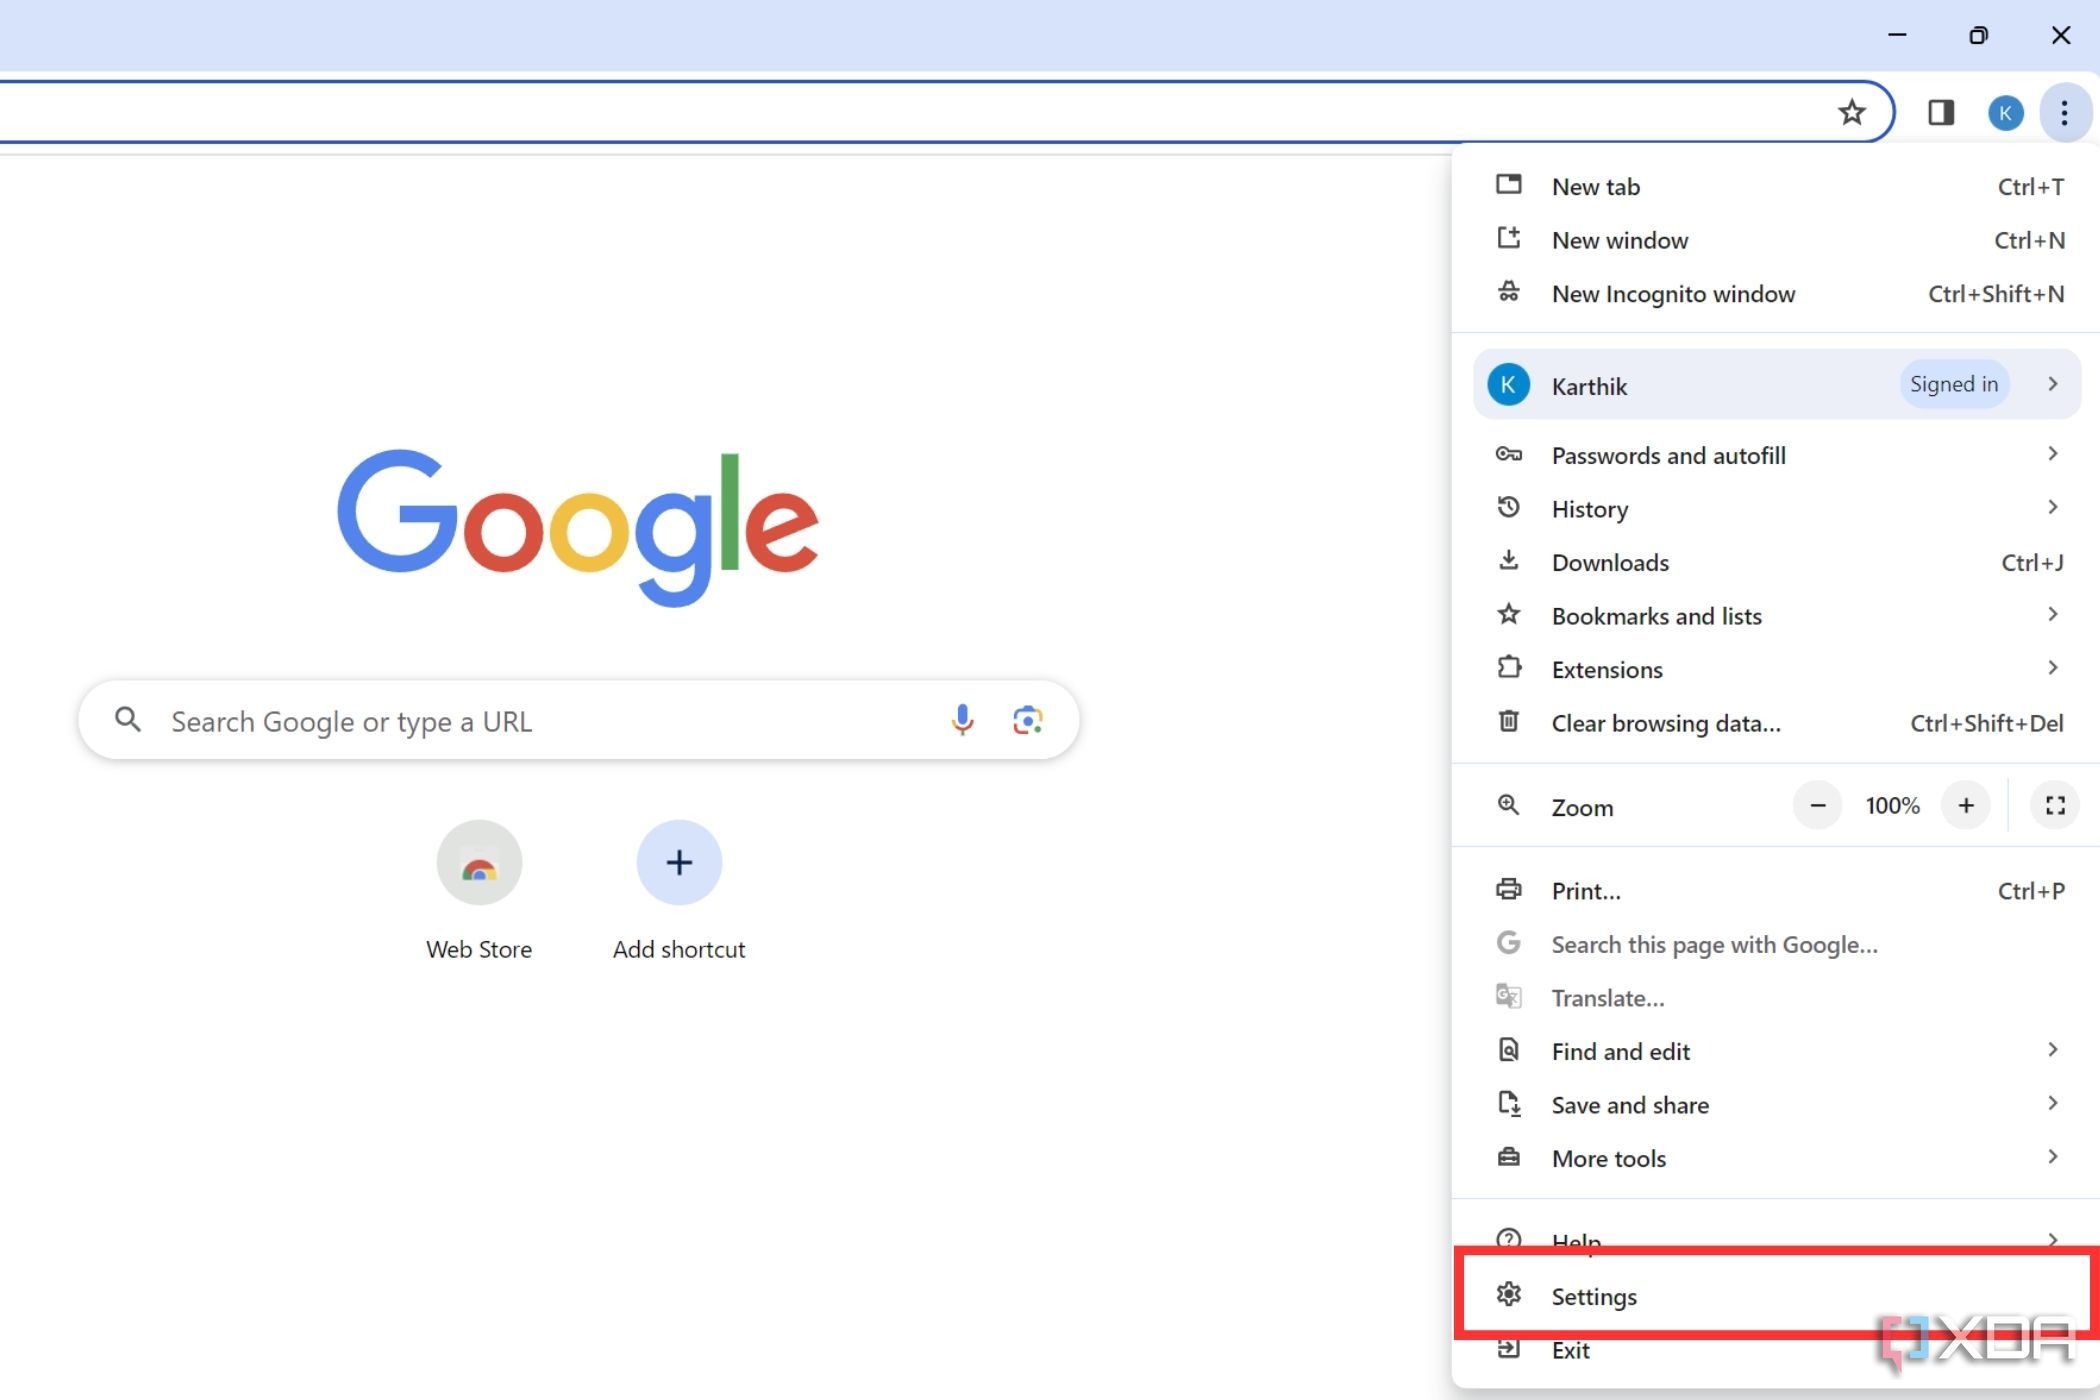Click the Passwords and autofill icon
The image size is (2100, 1400).
[1508, 455]
